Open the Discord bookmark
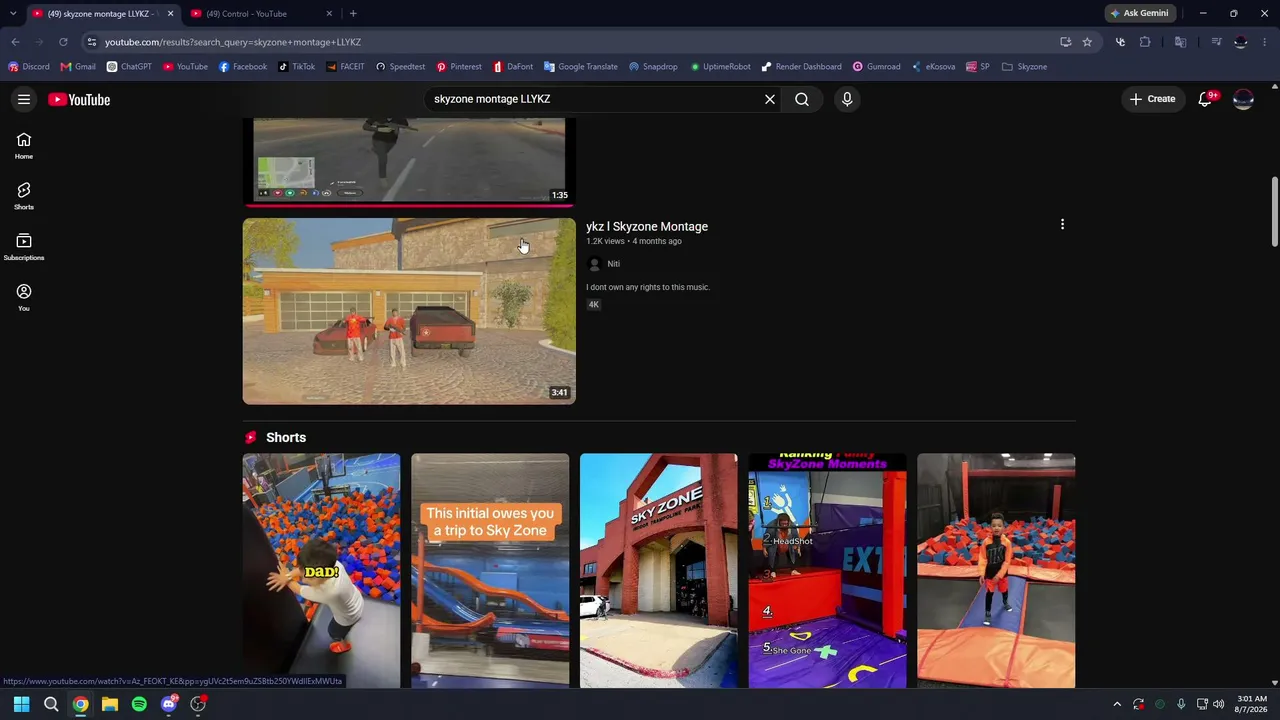1280x720 pixels. point(29,67)
